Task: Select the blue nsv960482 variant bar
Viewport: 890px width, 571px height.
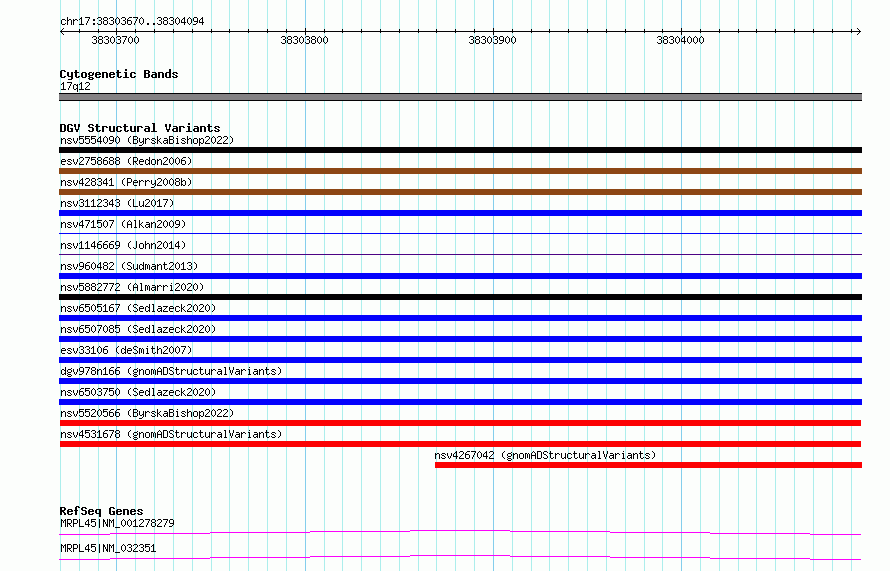Action: [x=460, y=276]
